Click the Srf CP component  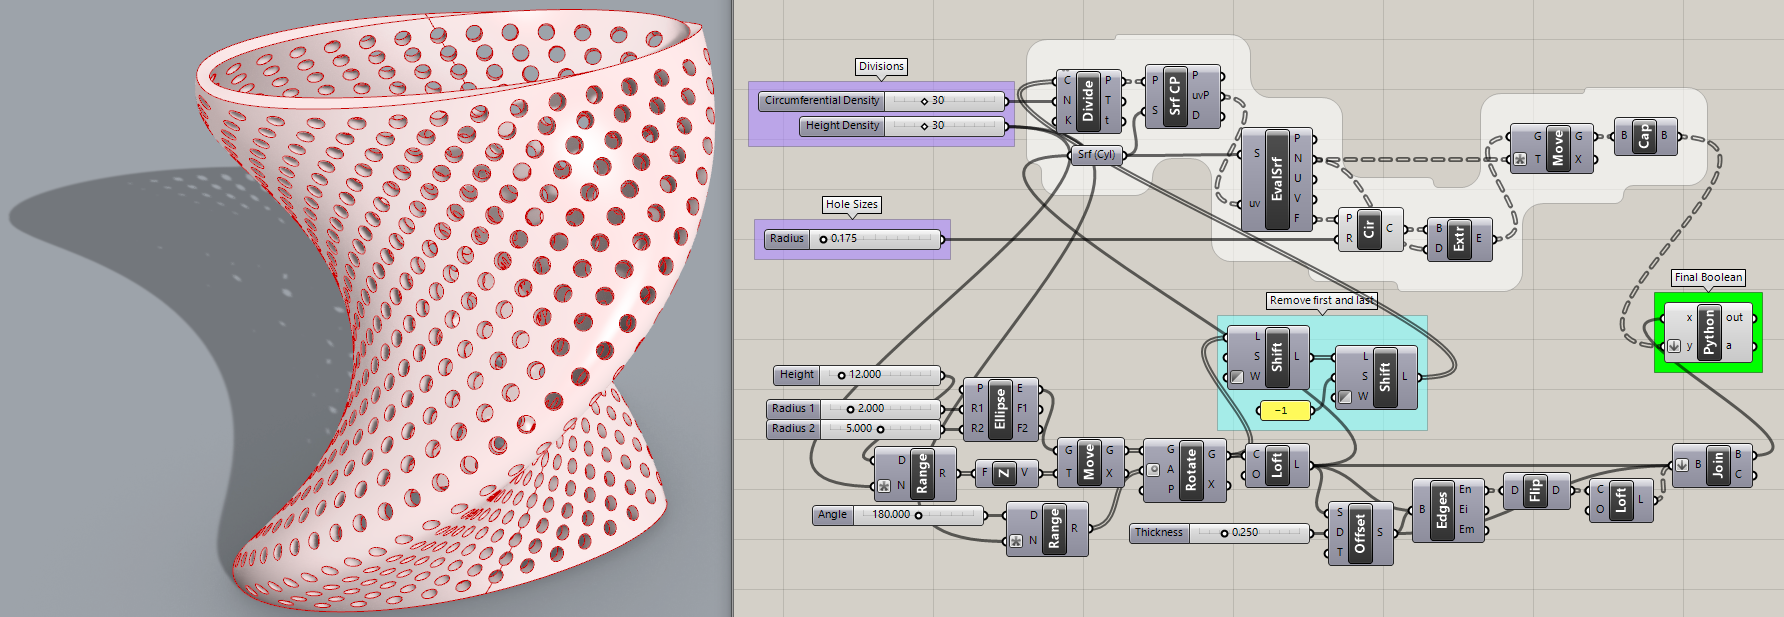tap(1175, 96)
